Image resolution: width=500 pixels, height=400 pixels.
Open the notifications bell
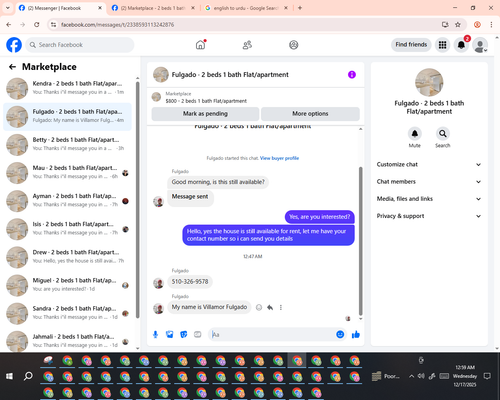point(461,45)
